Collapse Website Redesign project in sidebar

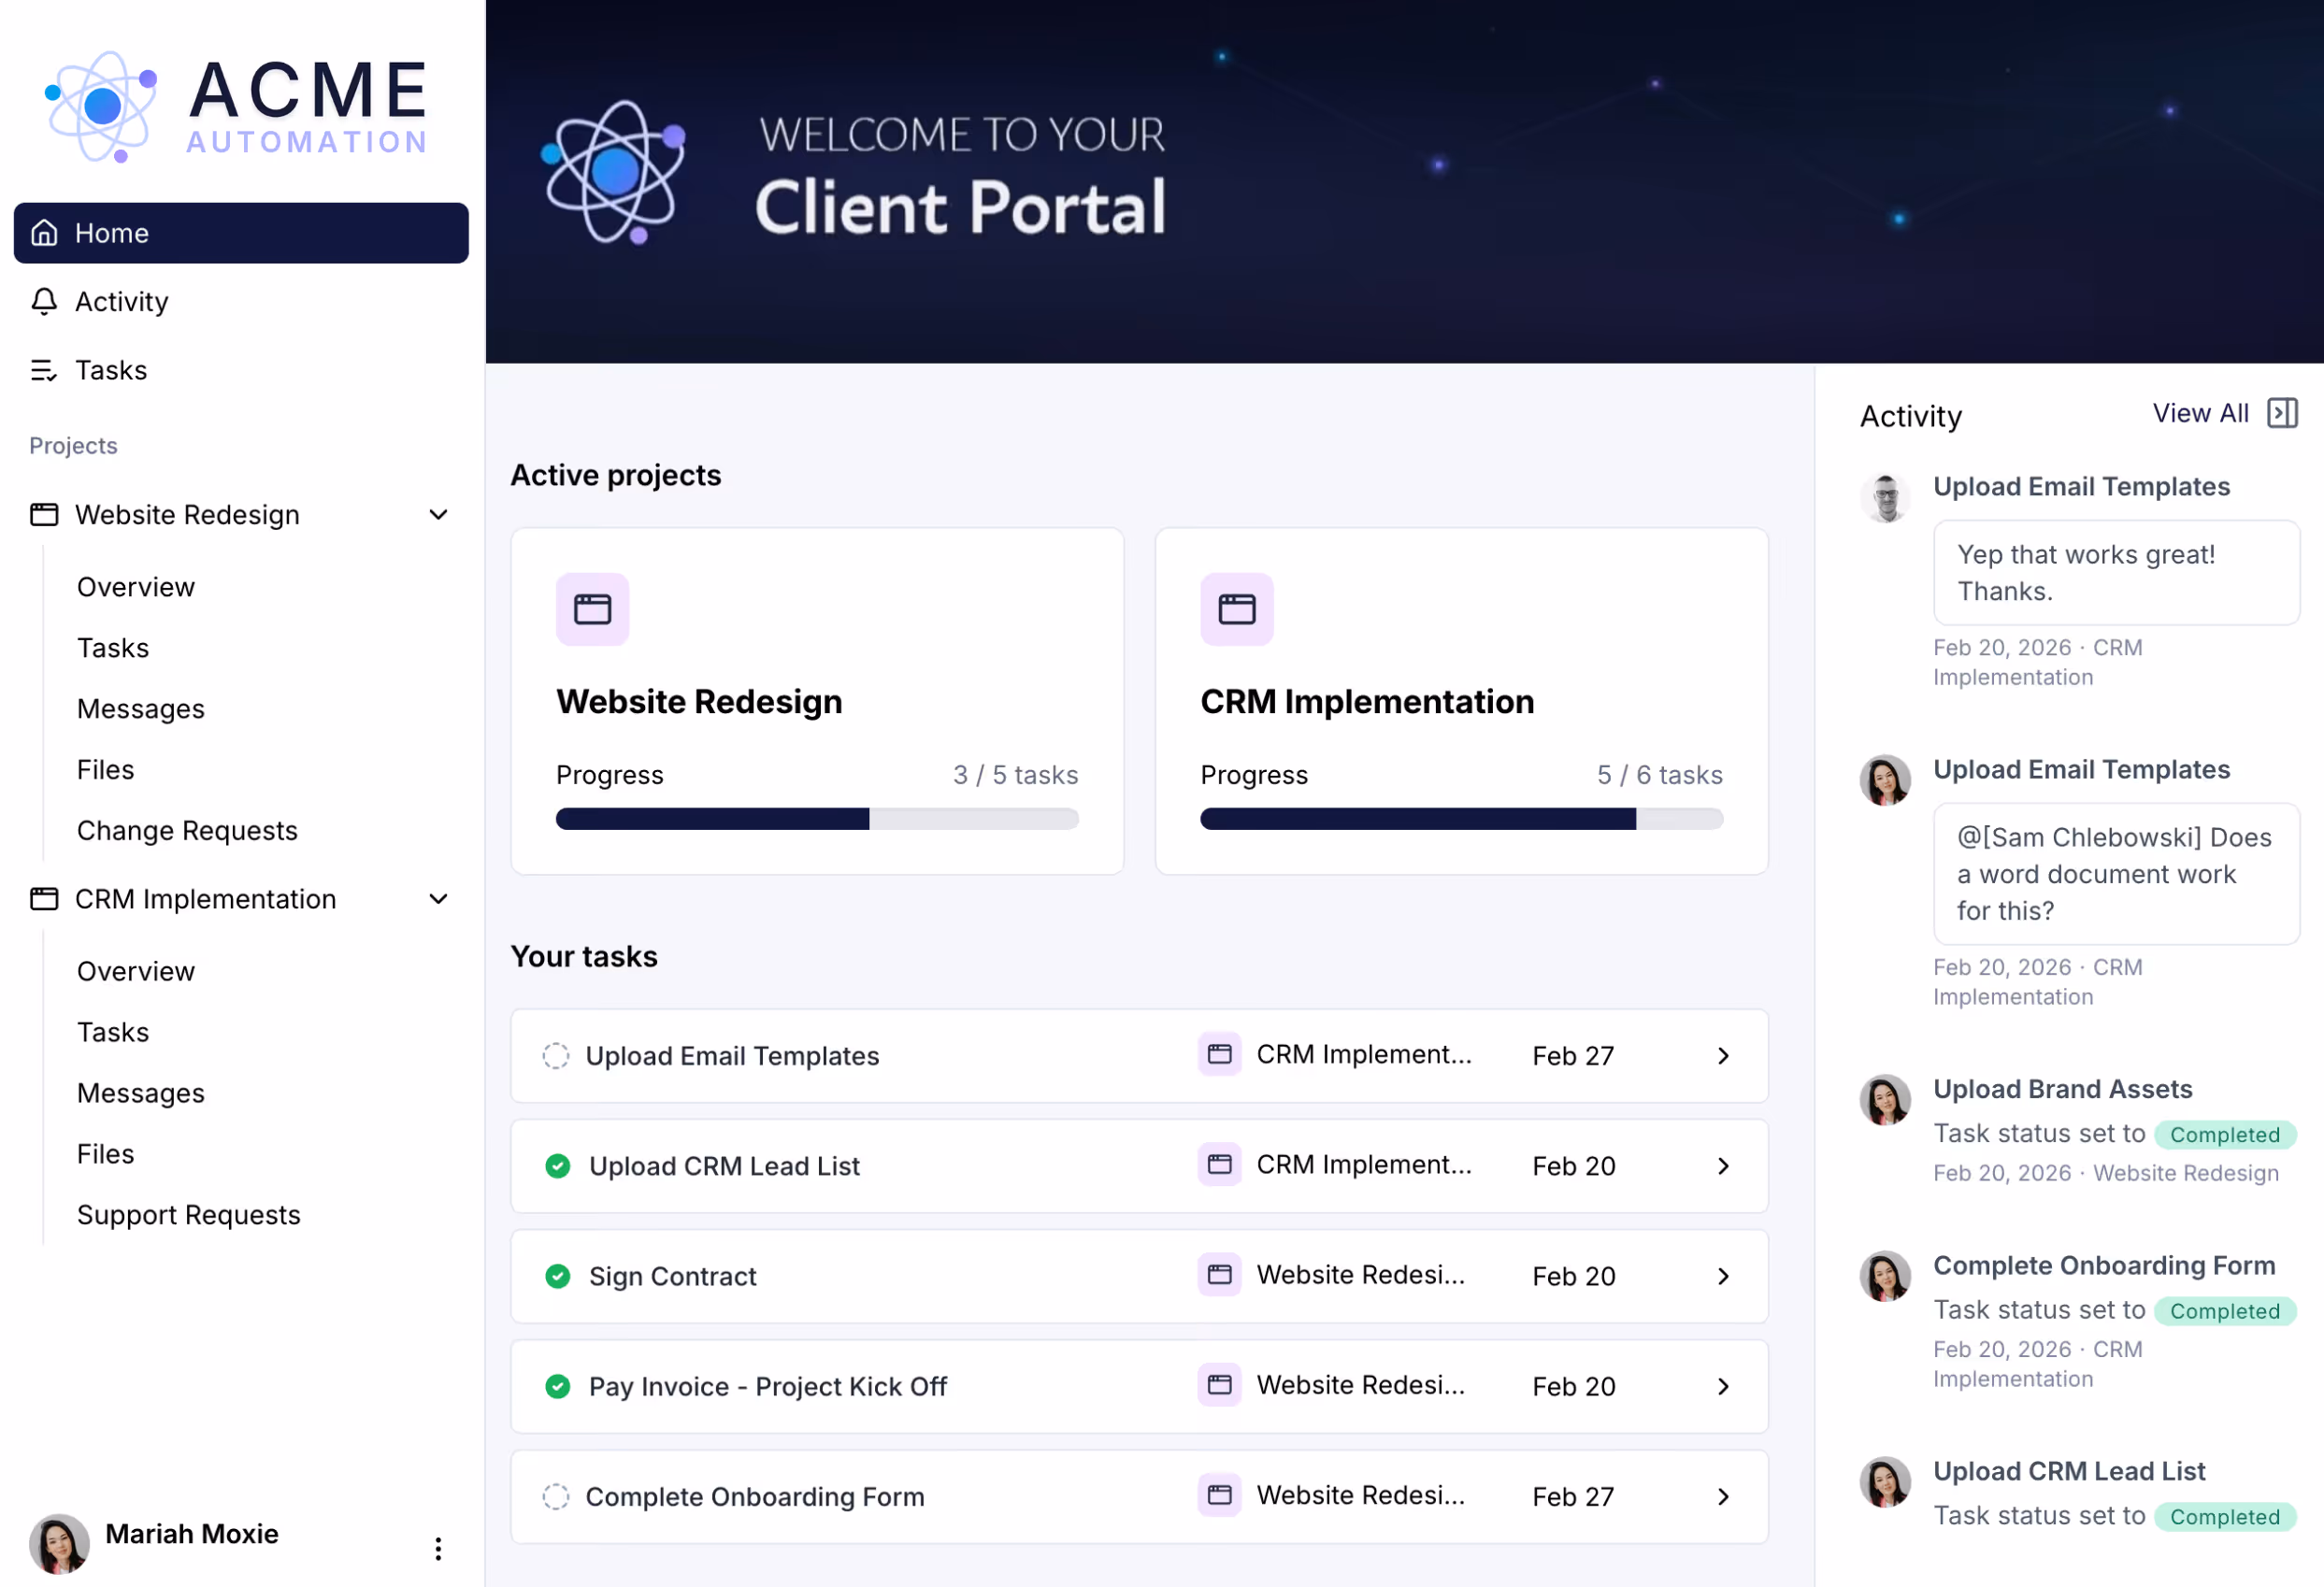coord(438,515)
